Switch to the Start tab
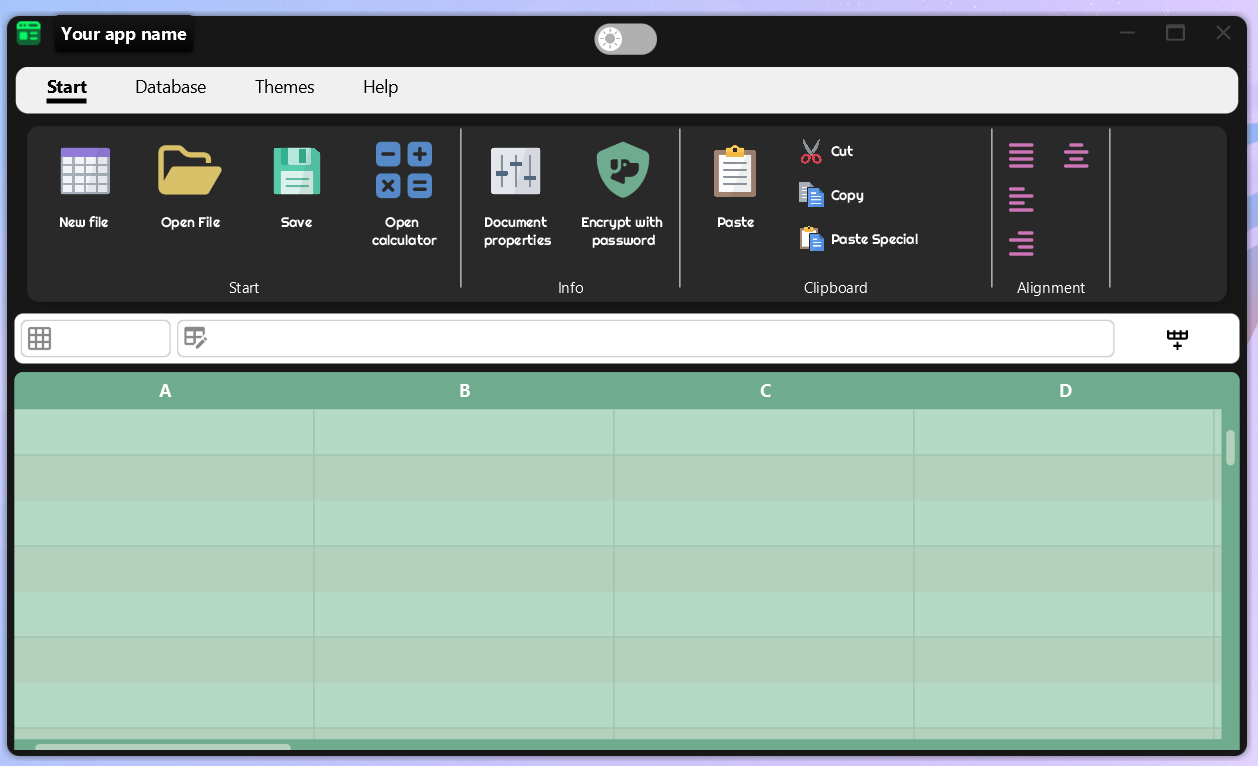Image resolution: width=1258 pixels, height=766 pixels. coord(67,87)
